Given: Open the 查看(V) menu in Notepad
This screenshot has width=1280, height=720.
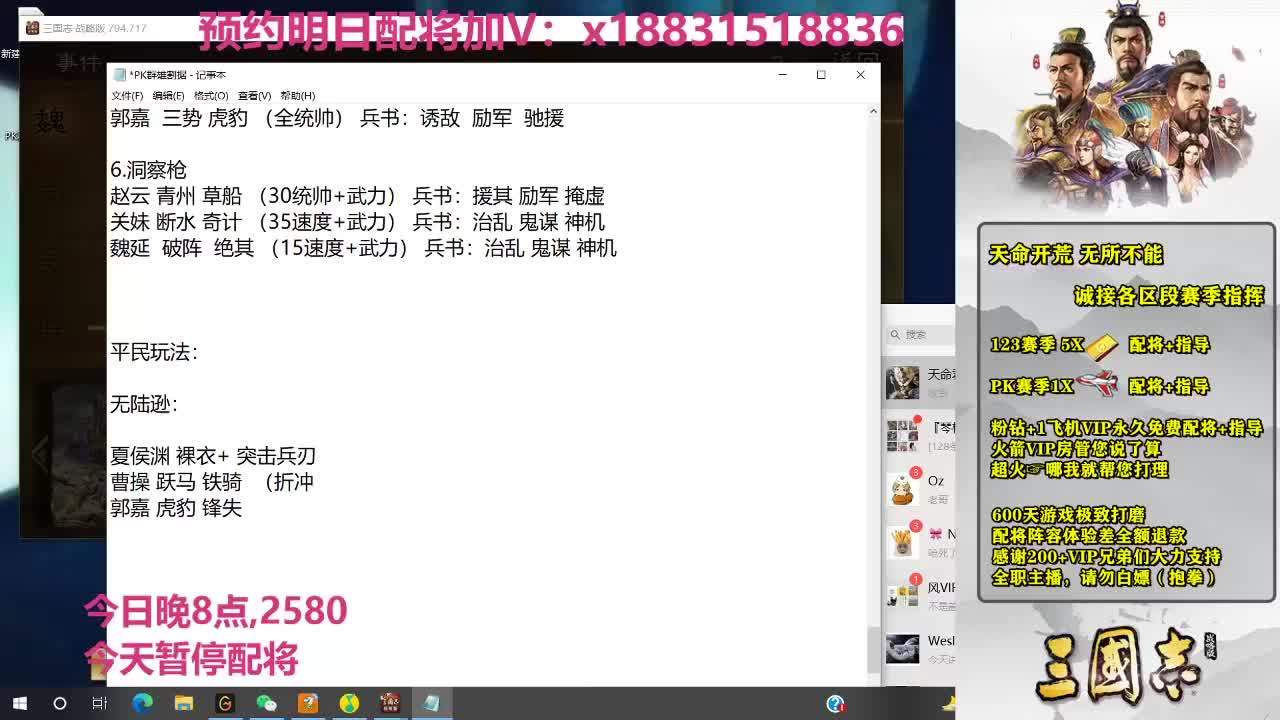Looking at the screenshot, I should click(x=254, y=96).
